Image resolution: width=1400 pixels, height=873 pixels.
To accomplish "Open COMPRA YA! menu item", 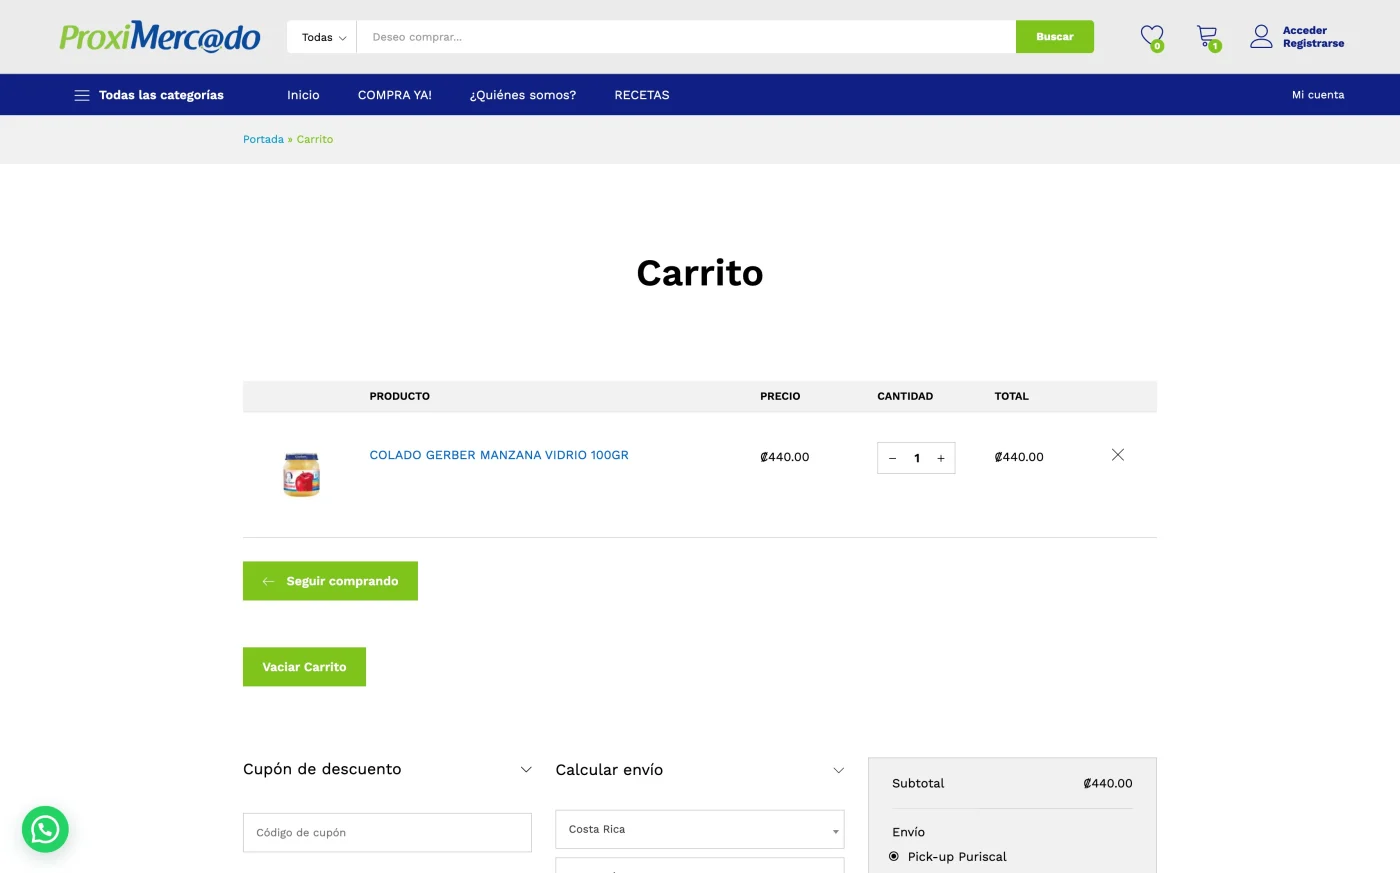I will (395, 95).
